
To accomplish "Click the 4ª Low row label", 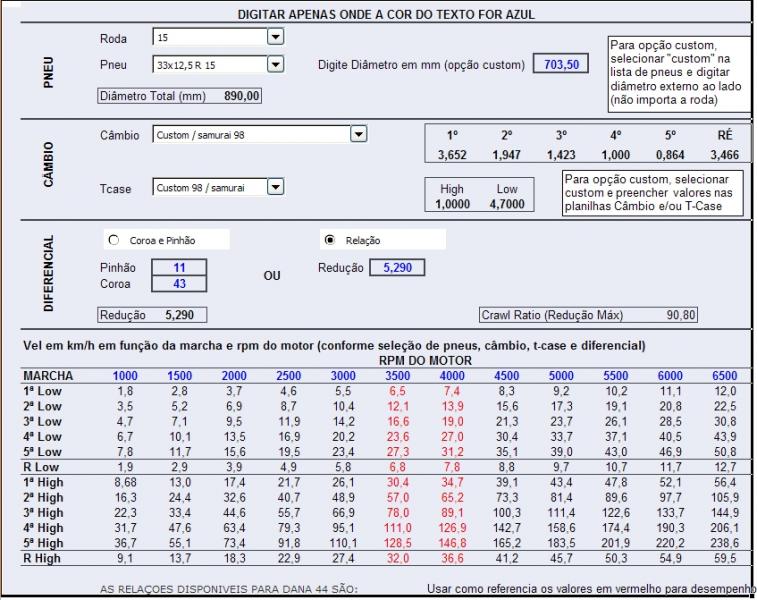I will point(42,437).
